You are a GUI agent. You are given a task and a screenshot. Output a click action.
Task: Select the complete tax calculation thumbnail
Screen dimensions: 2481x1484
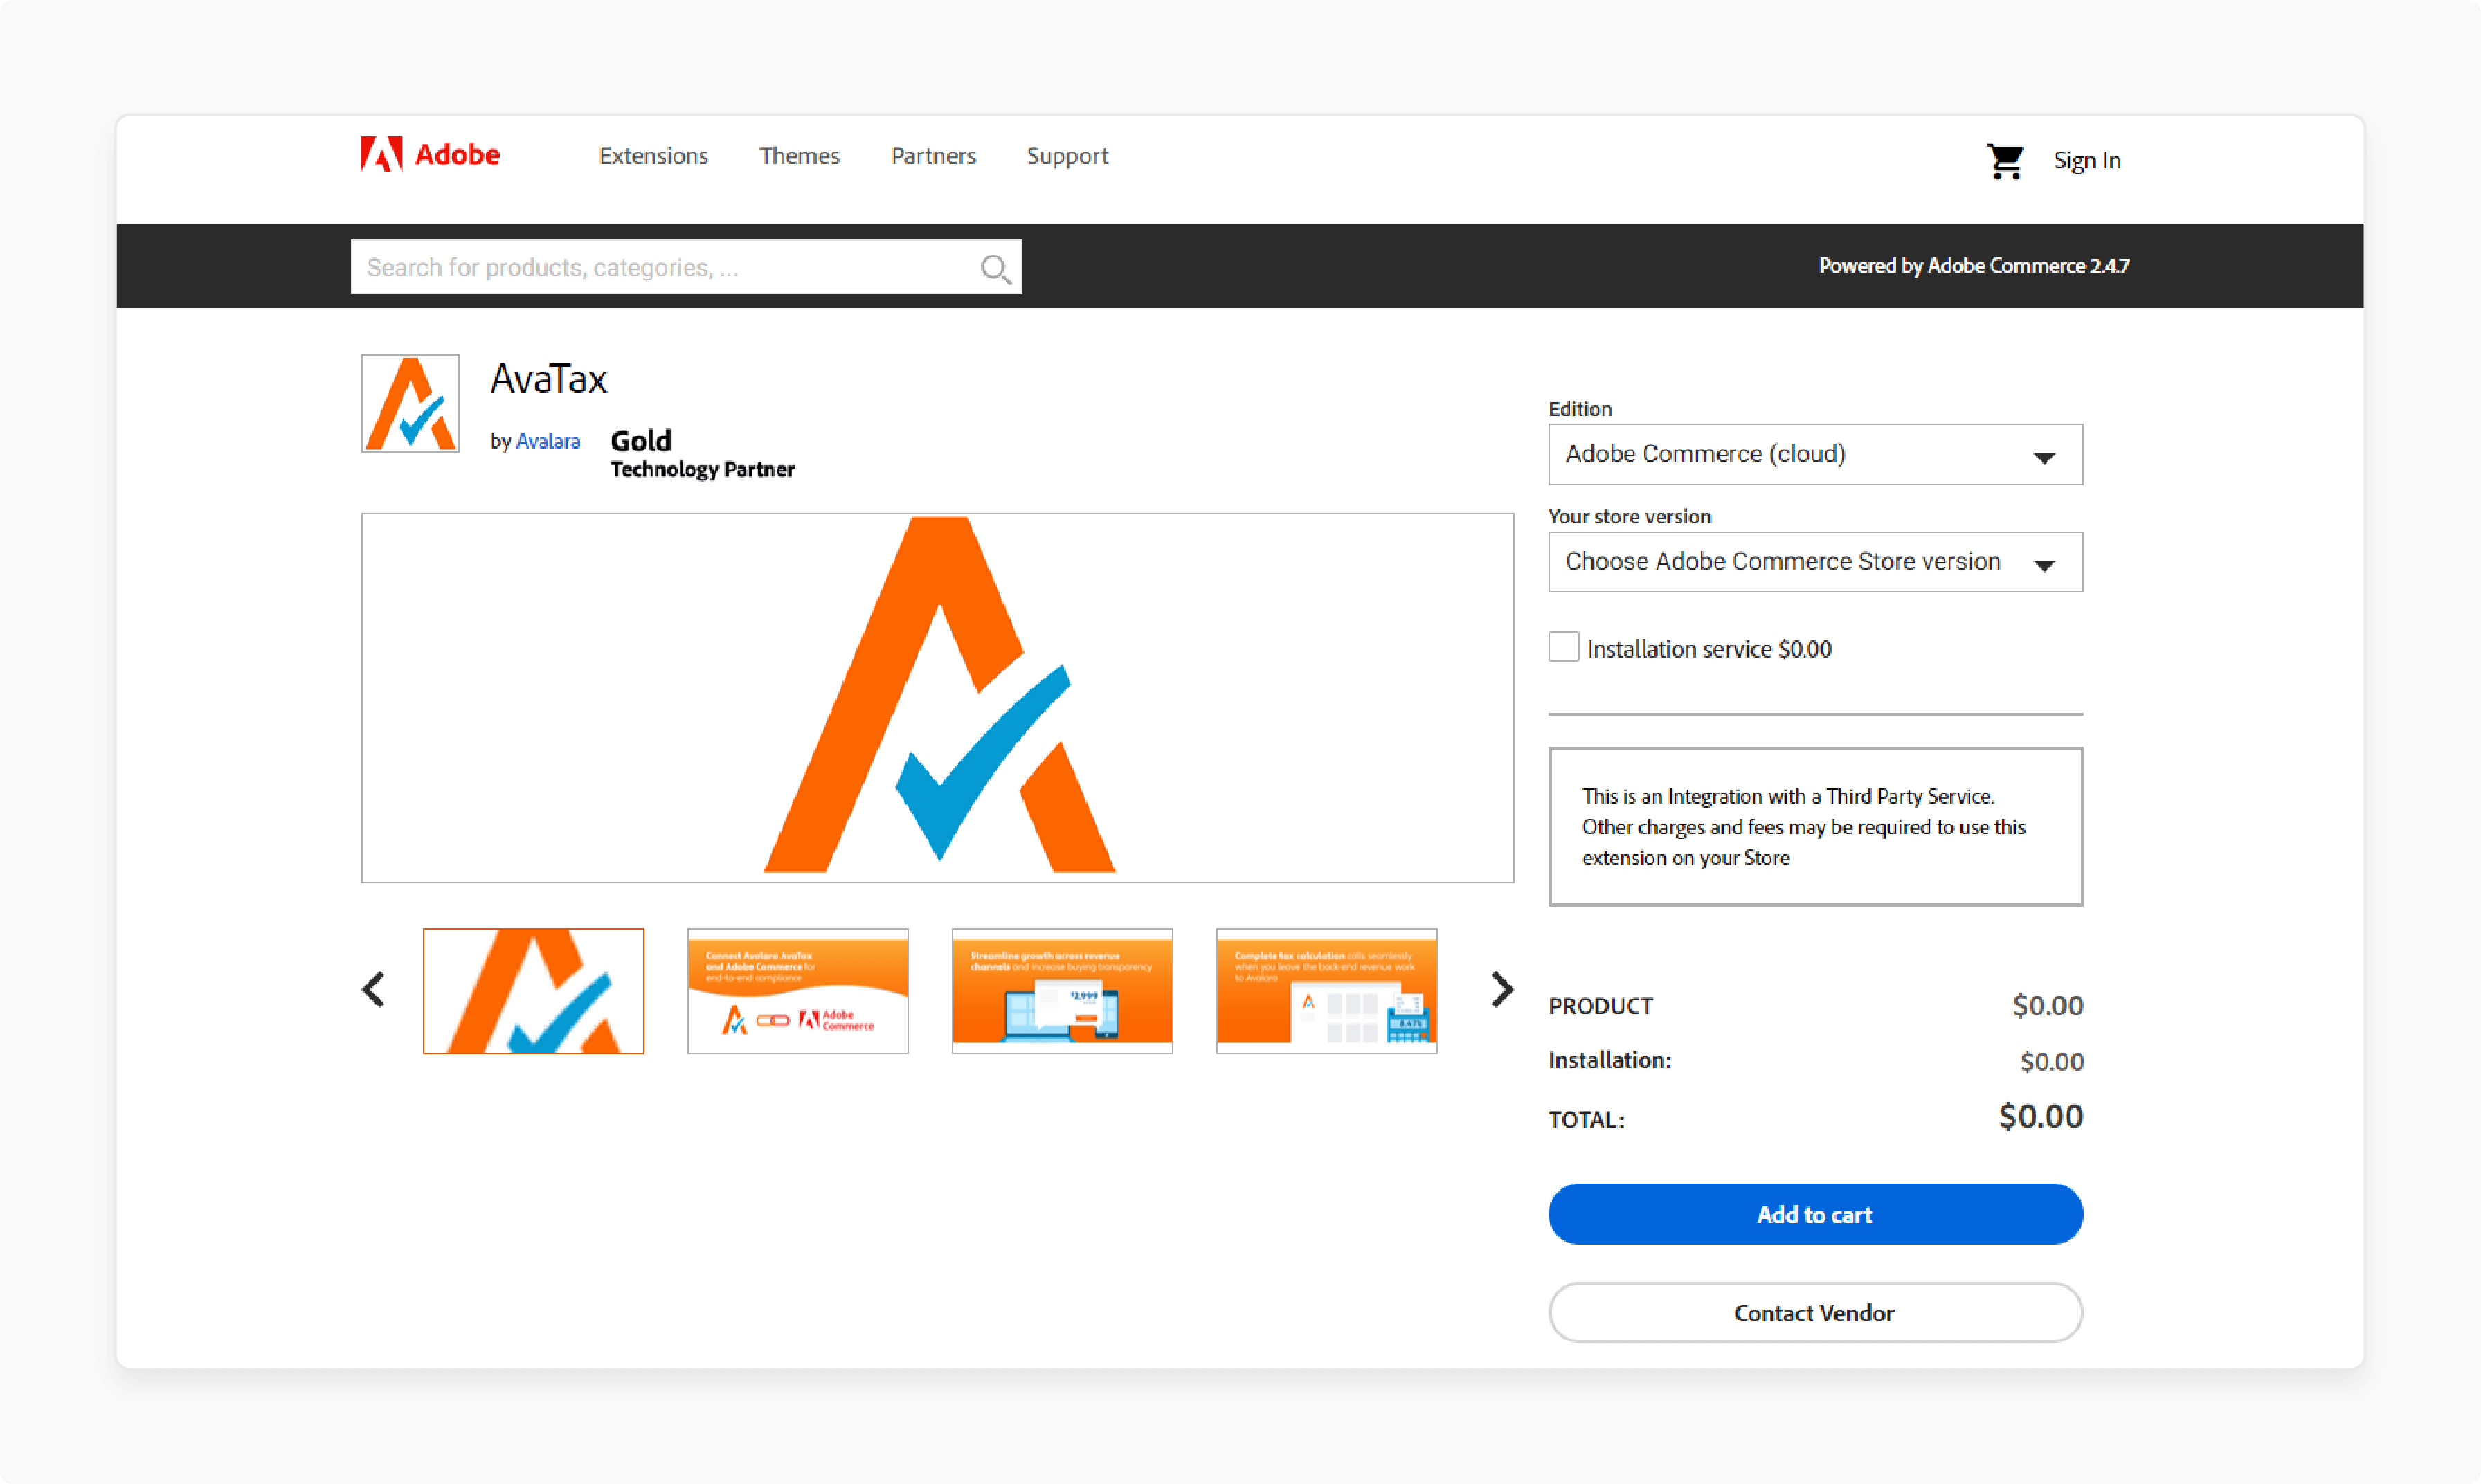pos(1326,989)
